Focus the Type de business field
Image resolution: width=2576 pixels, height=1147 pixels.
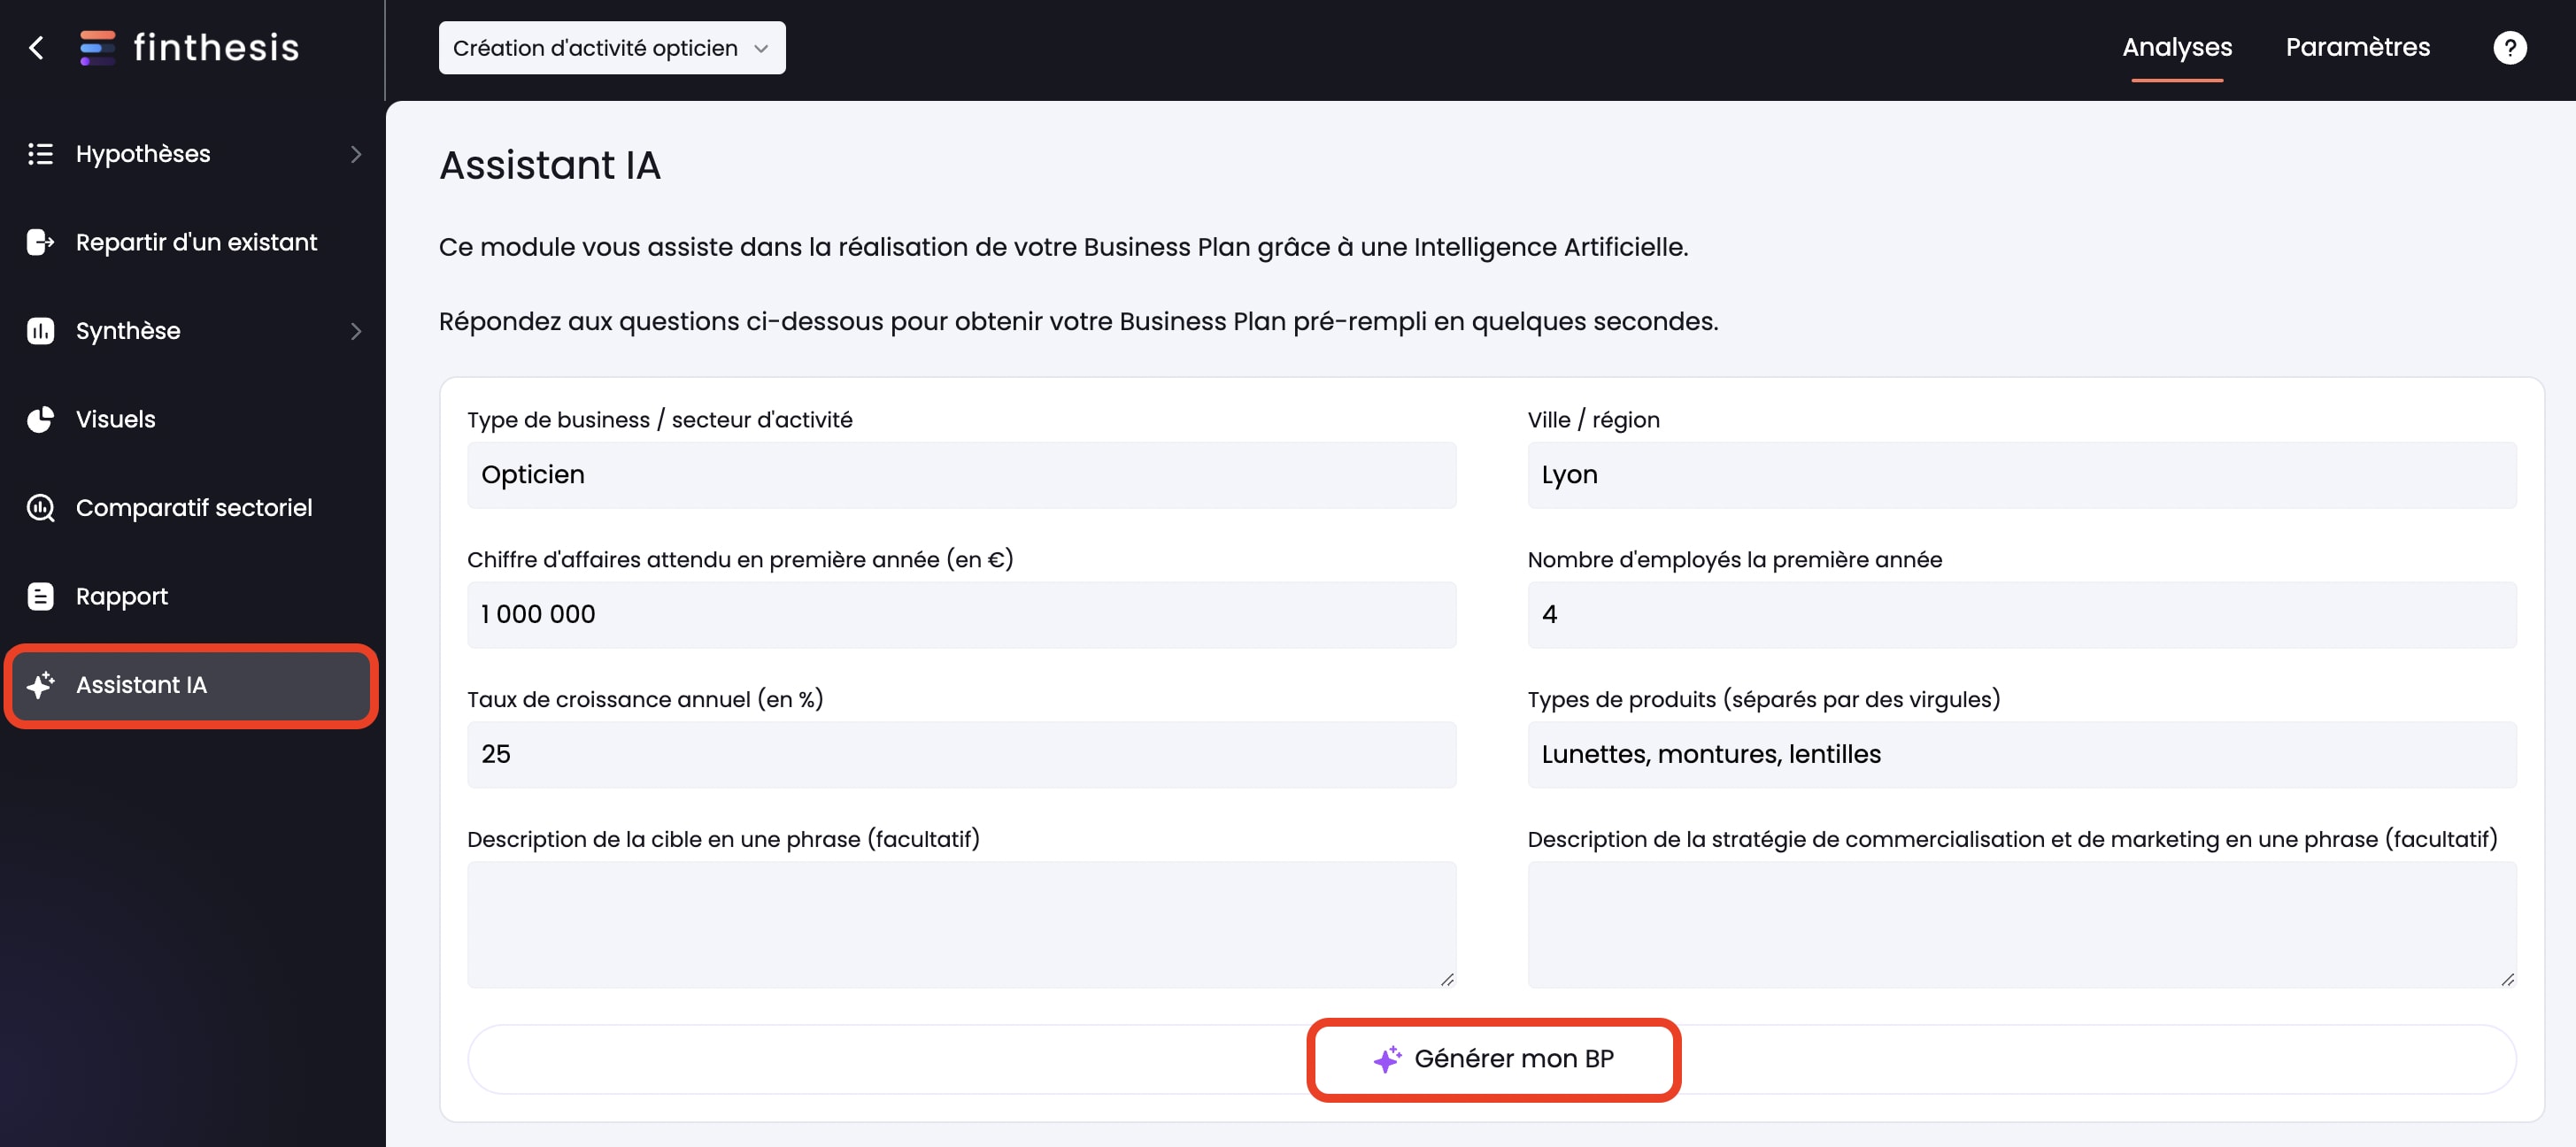961,475
